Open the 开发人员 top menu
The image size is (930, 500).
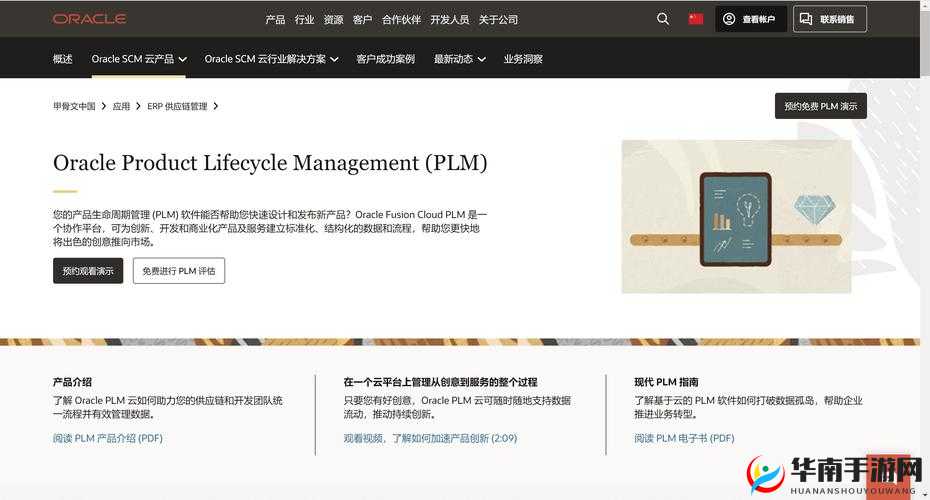point(450,20)
